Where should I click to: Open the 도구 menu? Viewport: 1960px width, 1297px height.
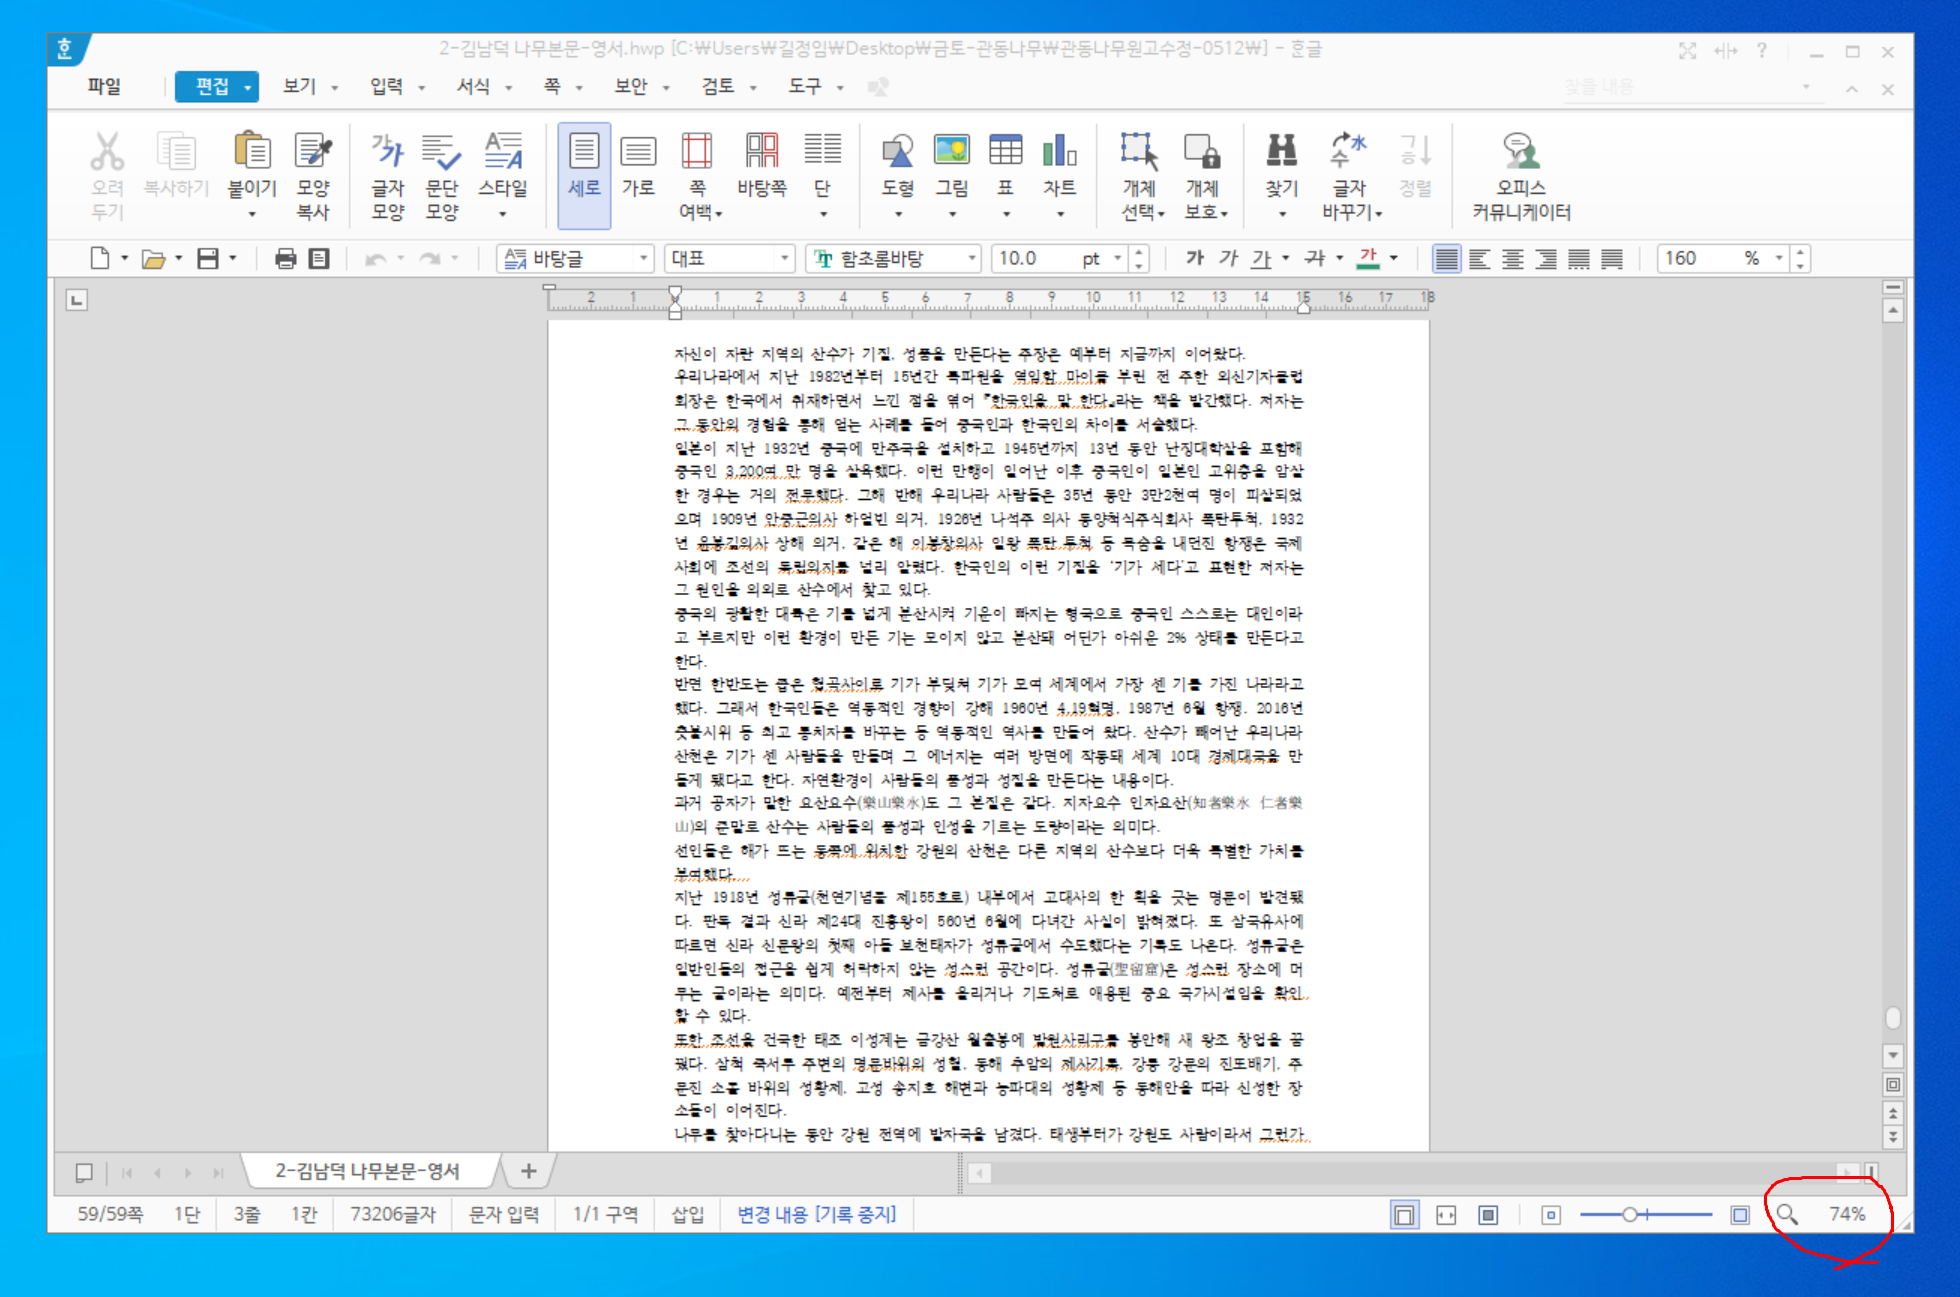804,87
